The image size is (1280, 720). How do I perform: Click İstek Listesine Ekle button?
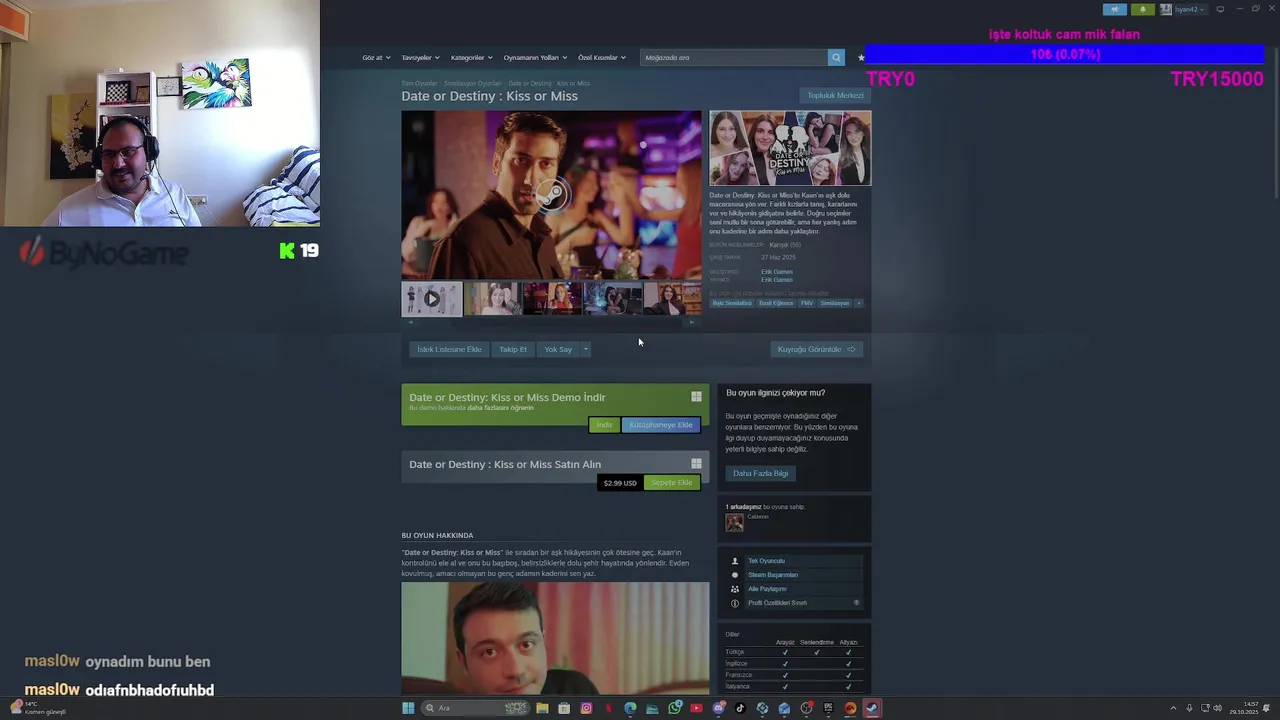[x=449, y=349]
